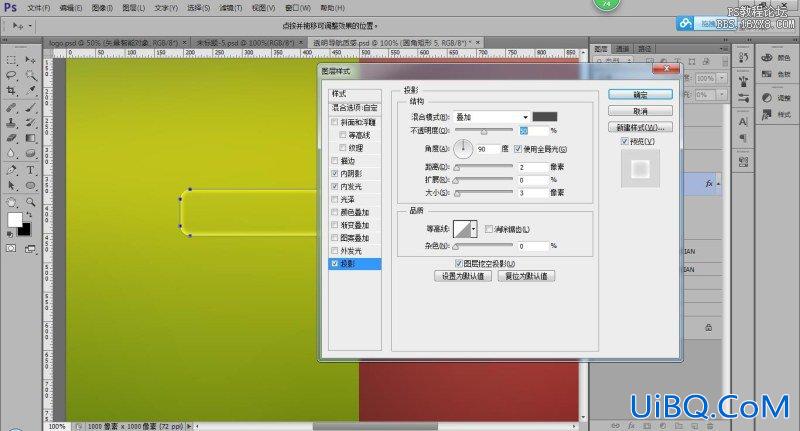Select the Magic Wand tool
Viewport: 800px width, 431px height.
[x=31, y=75]
